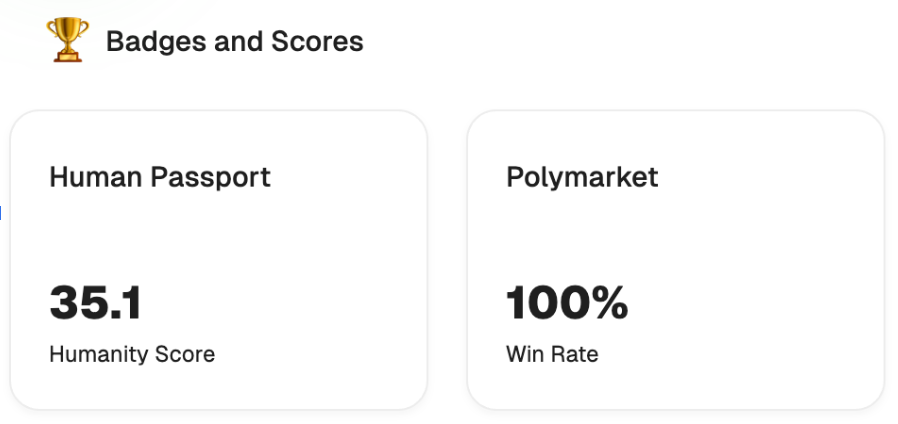Click the 100% win rate value
This screenshot has width=898, height=424.
pos(567,303)
